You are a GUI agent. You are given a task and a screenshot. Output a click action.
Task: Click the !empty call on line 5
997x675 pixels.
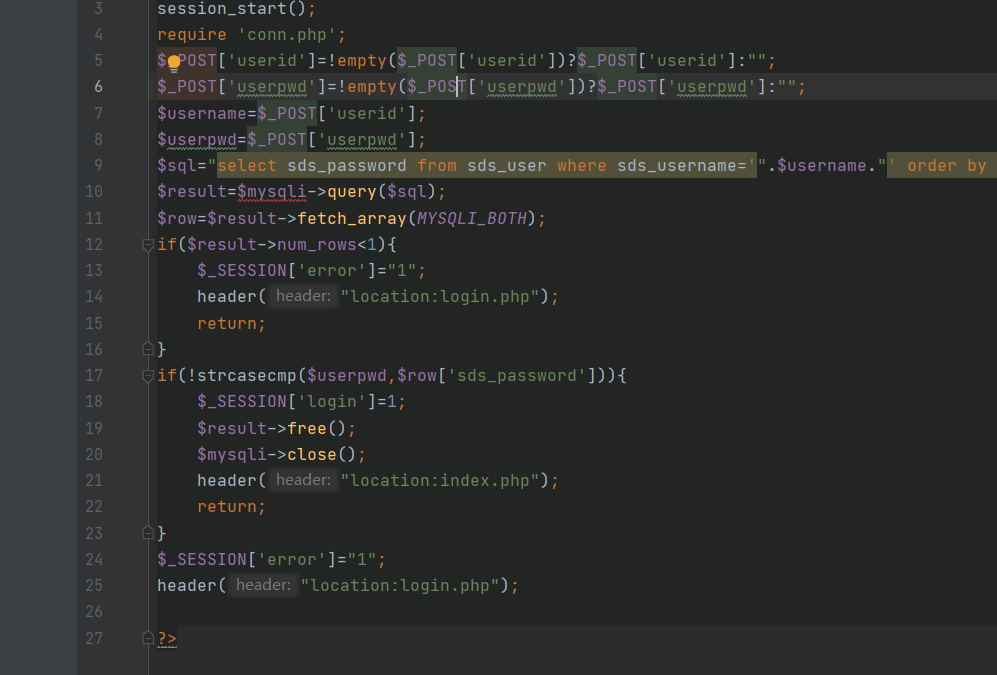(x=357, y=60)
